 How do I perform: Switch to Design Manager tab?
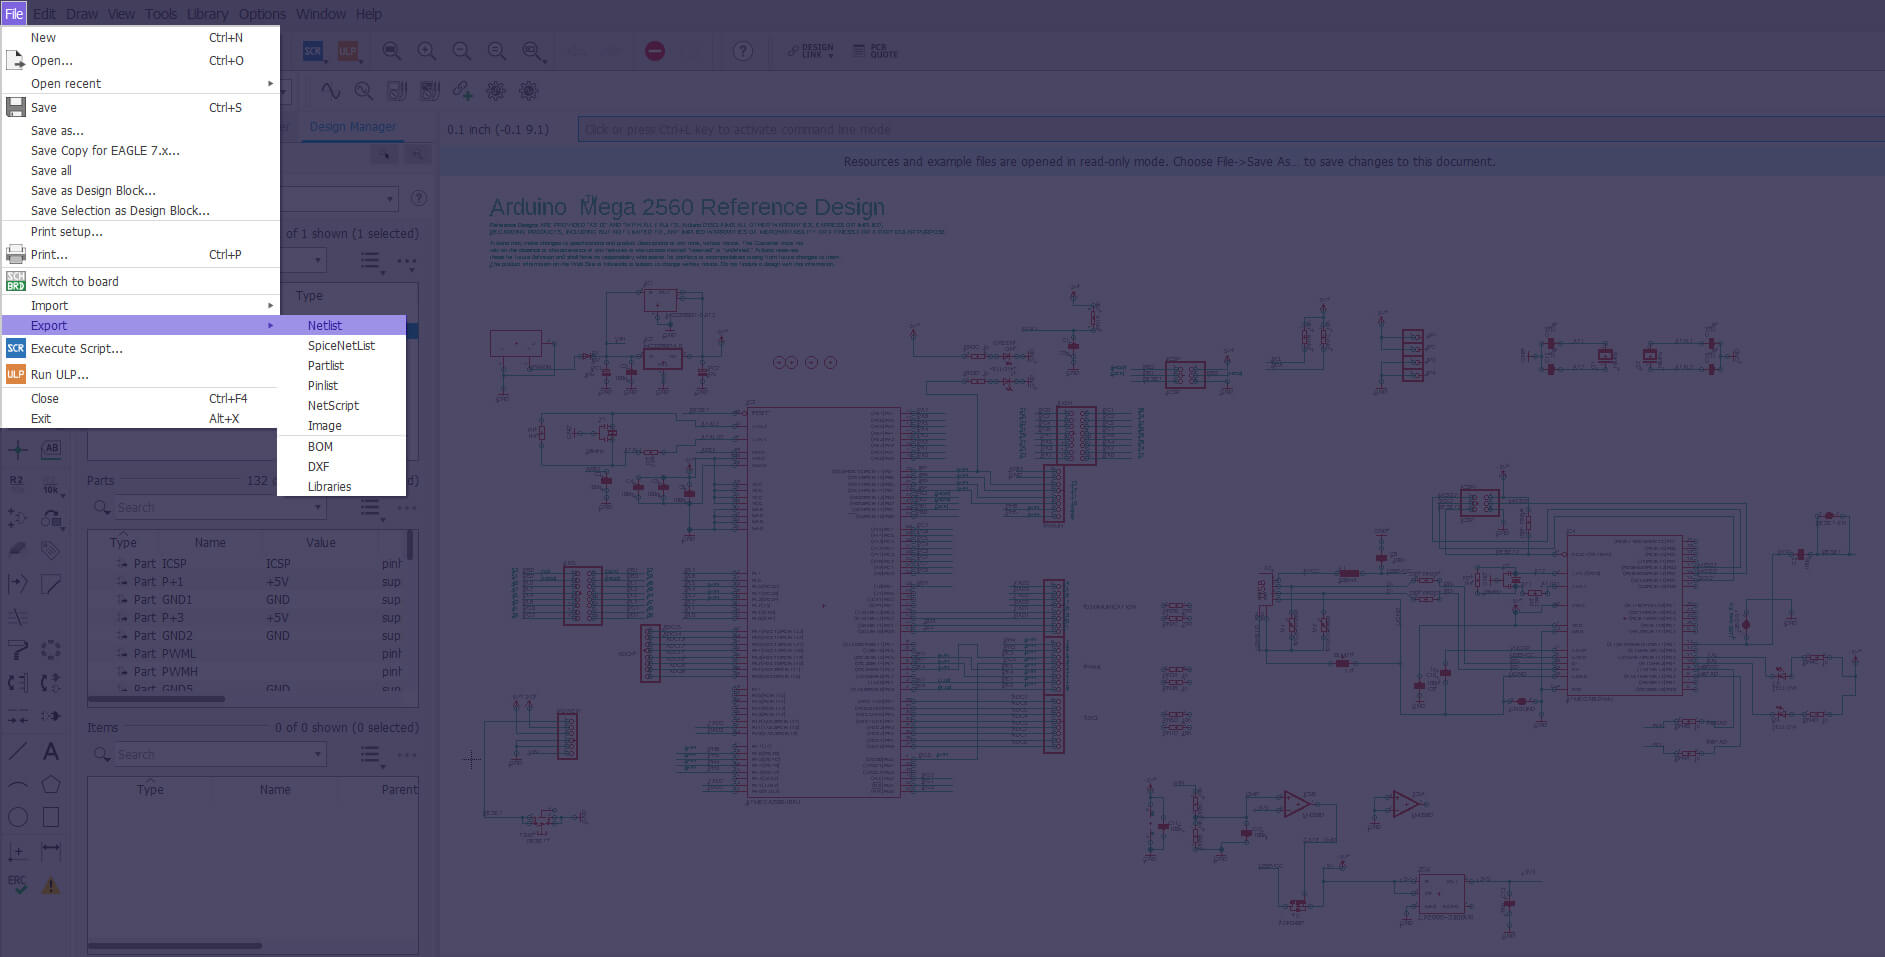(352, 127)
